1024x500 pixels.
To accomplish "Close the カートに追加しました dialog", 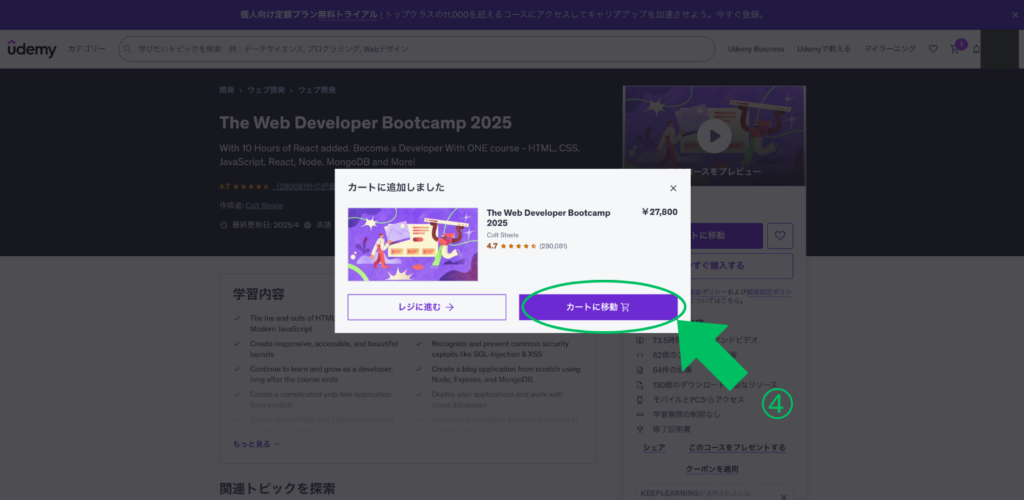I will (673, 188).
